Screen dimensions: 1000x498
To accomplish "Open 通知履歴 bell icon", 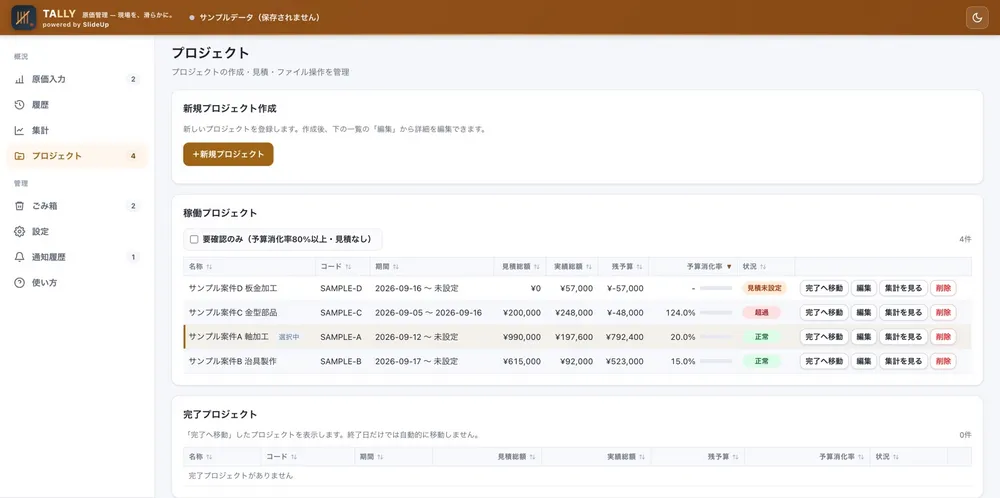I will [x=19, y=257].
